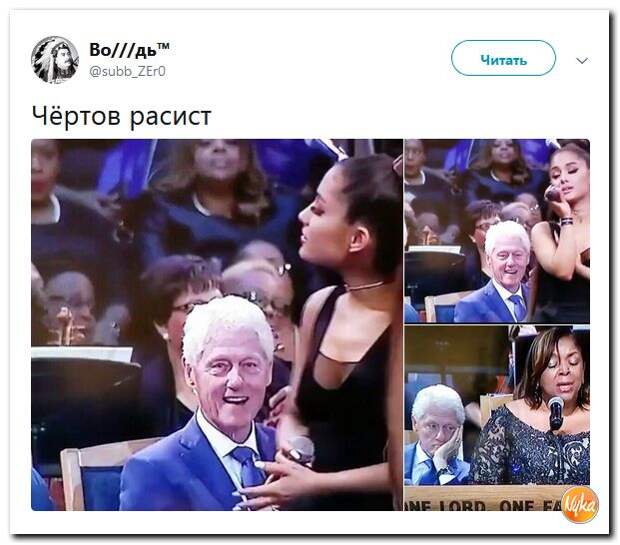Image resolution: width=620 pixels, height=545 pixels.
Task: Click the orange Nyka watermark logo
Action: (580, 505)
